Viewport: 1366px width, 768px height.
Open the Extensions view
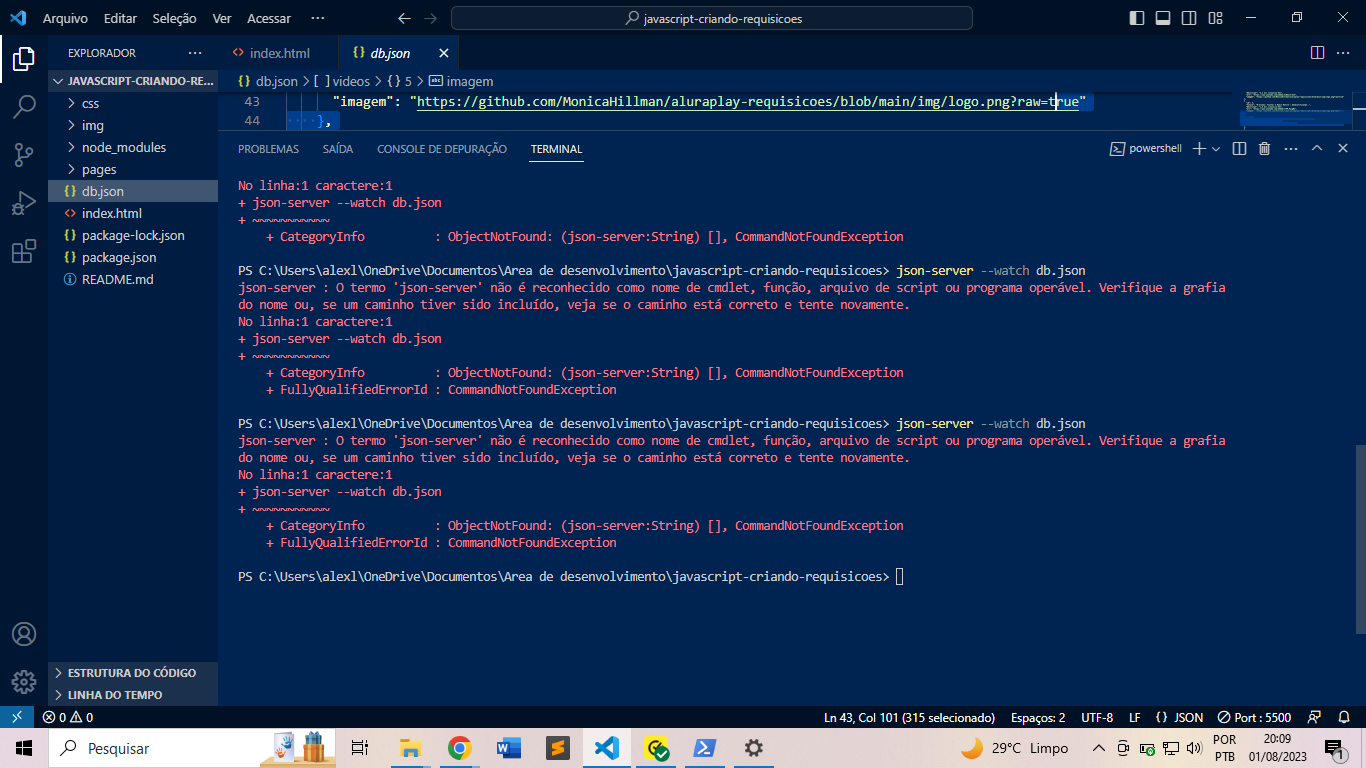click(x=24, y=251)
